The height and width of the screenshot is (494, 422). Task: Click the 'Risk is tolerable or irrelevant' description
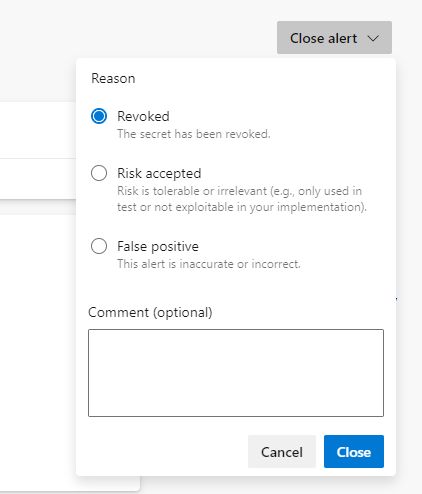[x=242, y=199]
